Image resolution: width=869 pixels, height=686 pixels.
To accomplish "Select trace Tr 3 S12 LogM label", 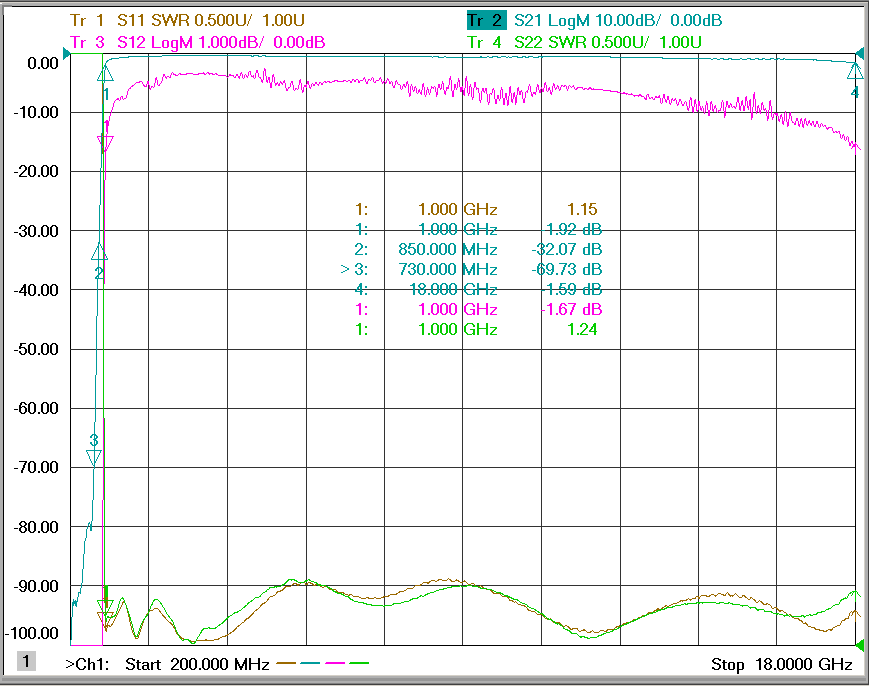I will click(197, 42).
